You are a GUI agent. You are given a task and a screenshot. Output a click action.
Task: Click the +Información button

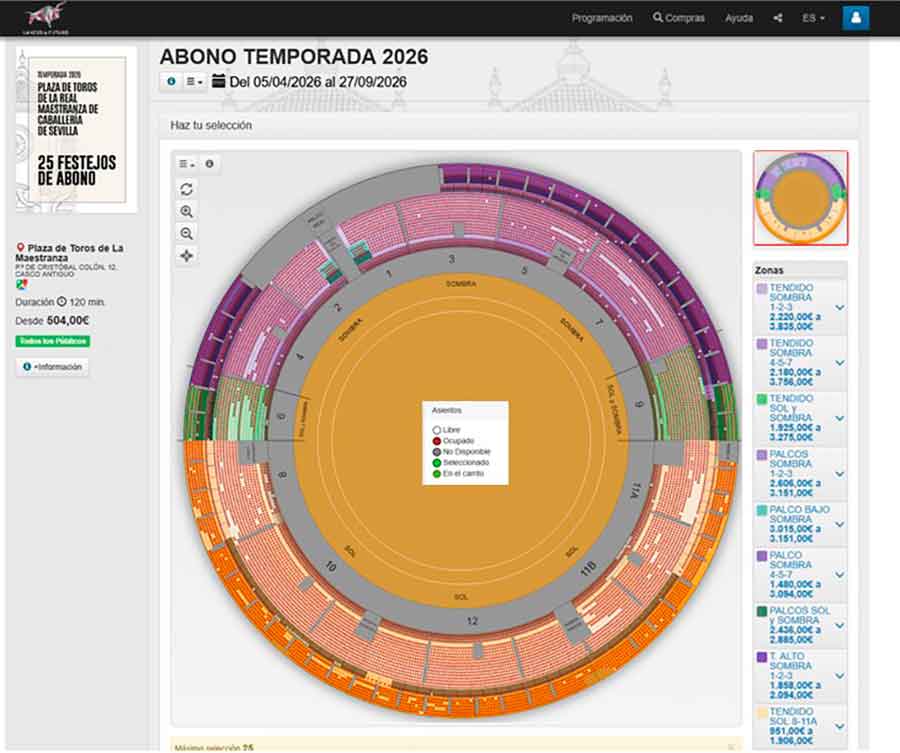(52, 367)
